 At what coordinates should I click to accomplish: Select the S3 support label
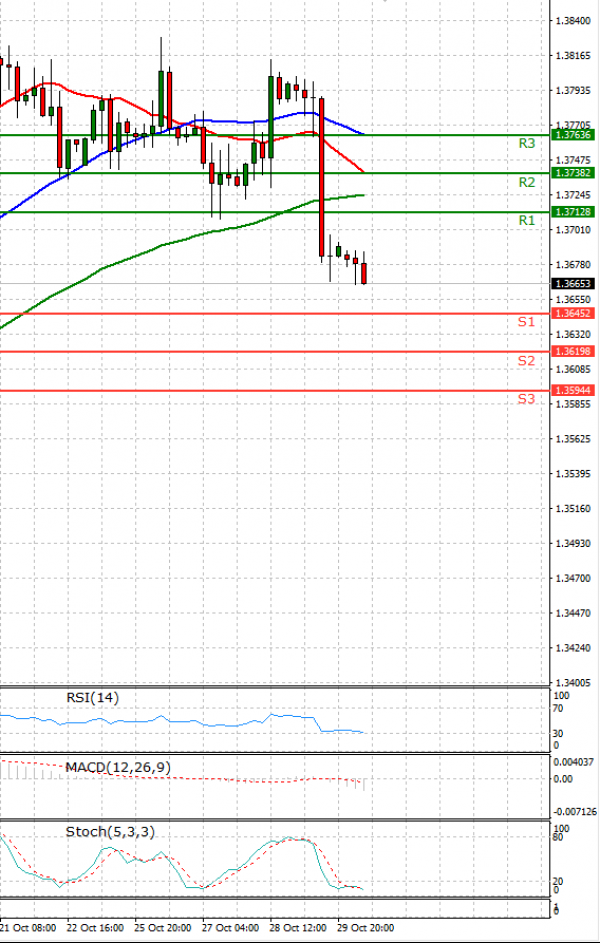(x=527, y=399)
